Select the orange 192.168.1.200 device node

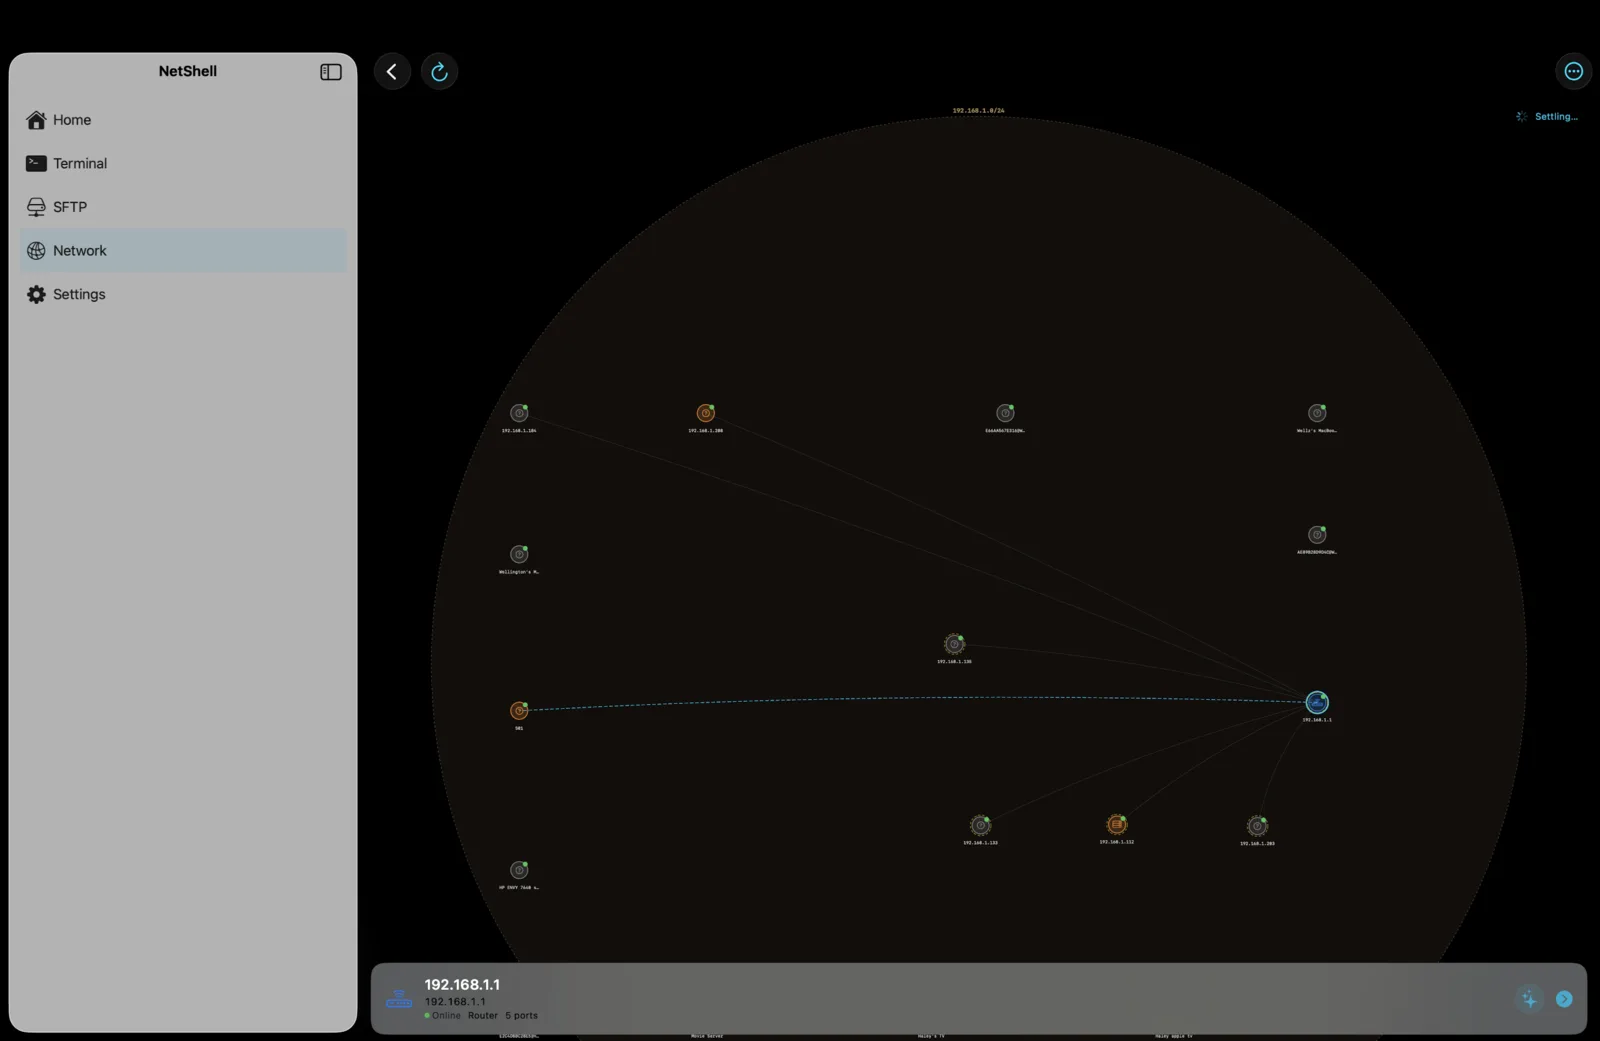(x=706, y=413)
